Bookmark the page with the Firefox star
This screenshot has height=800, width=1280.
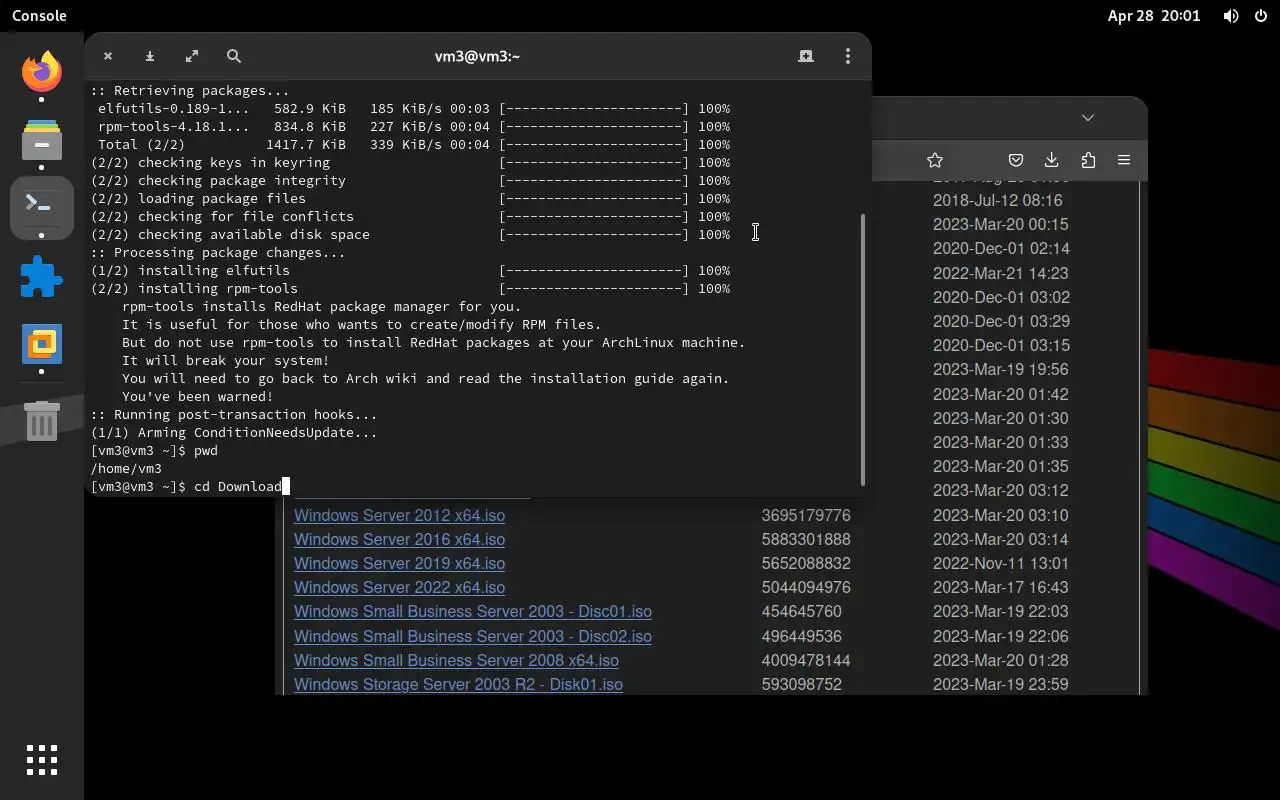[935, 160]
